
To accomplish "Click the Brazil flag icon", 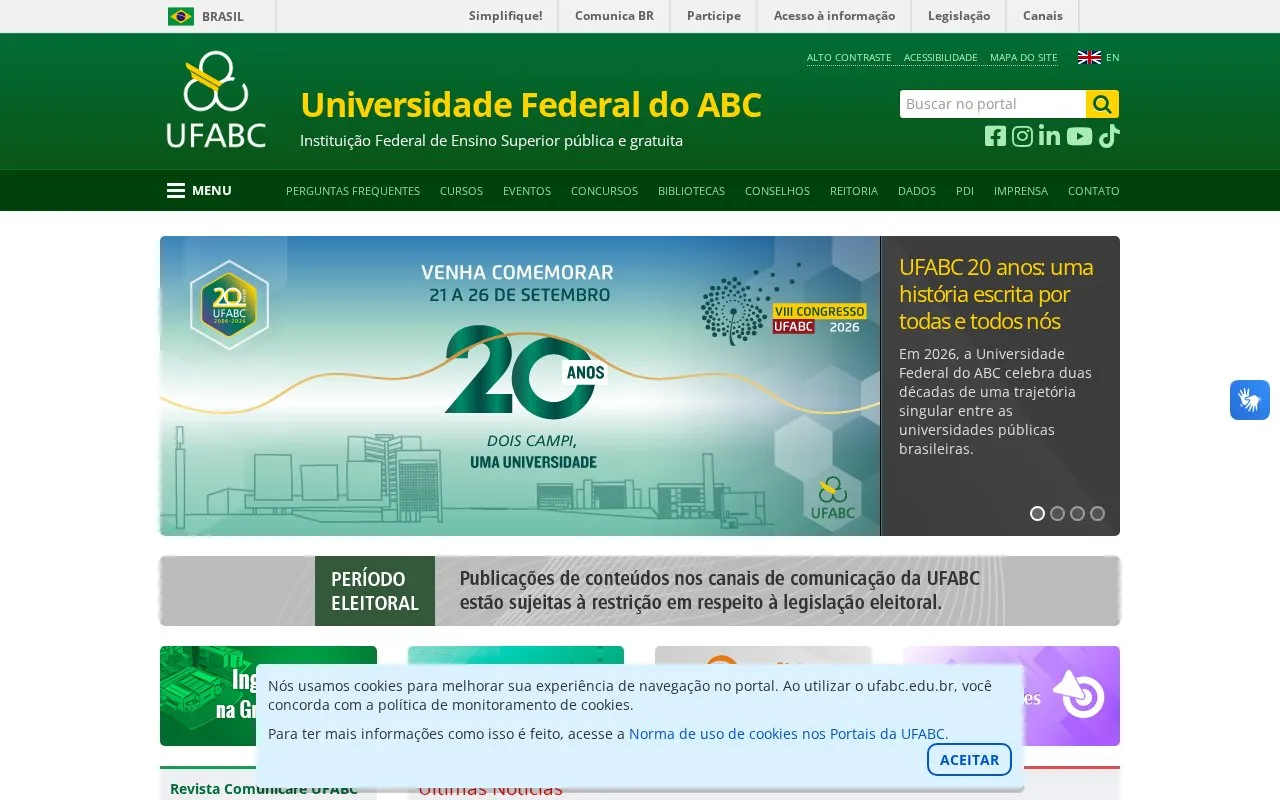I will point(181,16).
